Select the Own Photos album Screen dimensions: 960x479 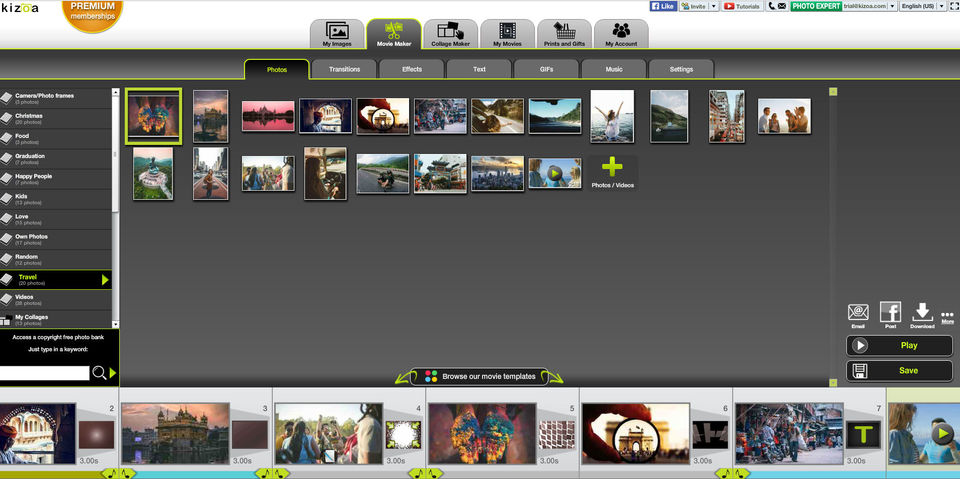point(56,240)
